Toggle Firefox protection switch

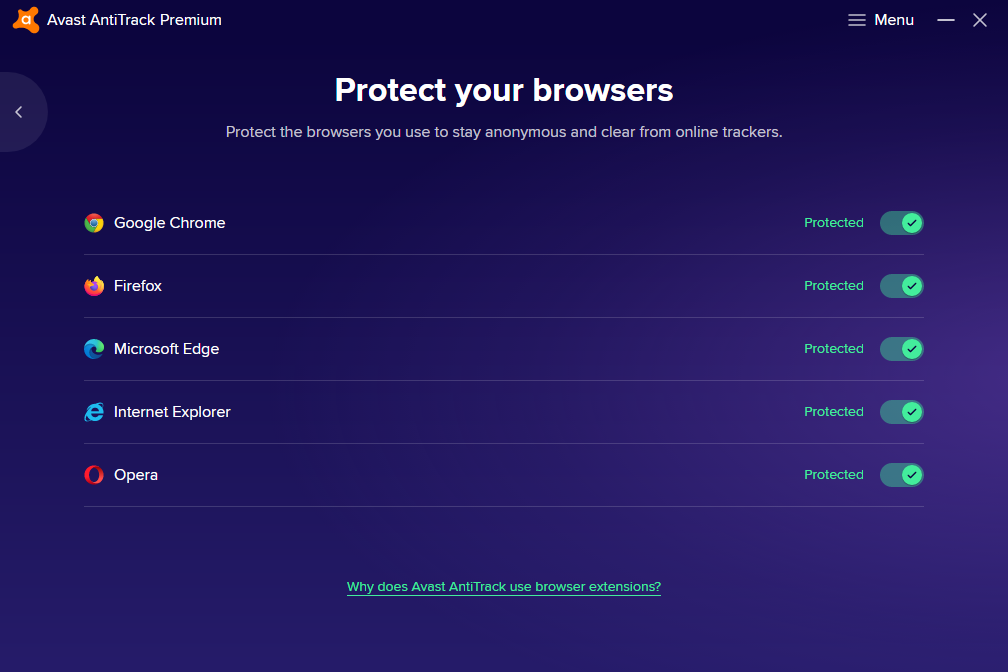pyautogui.click(x=901, y=286)
